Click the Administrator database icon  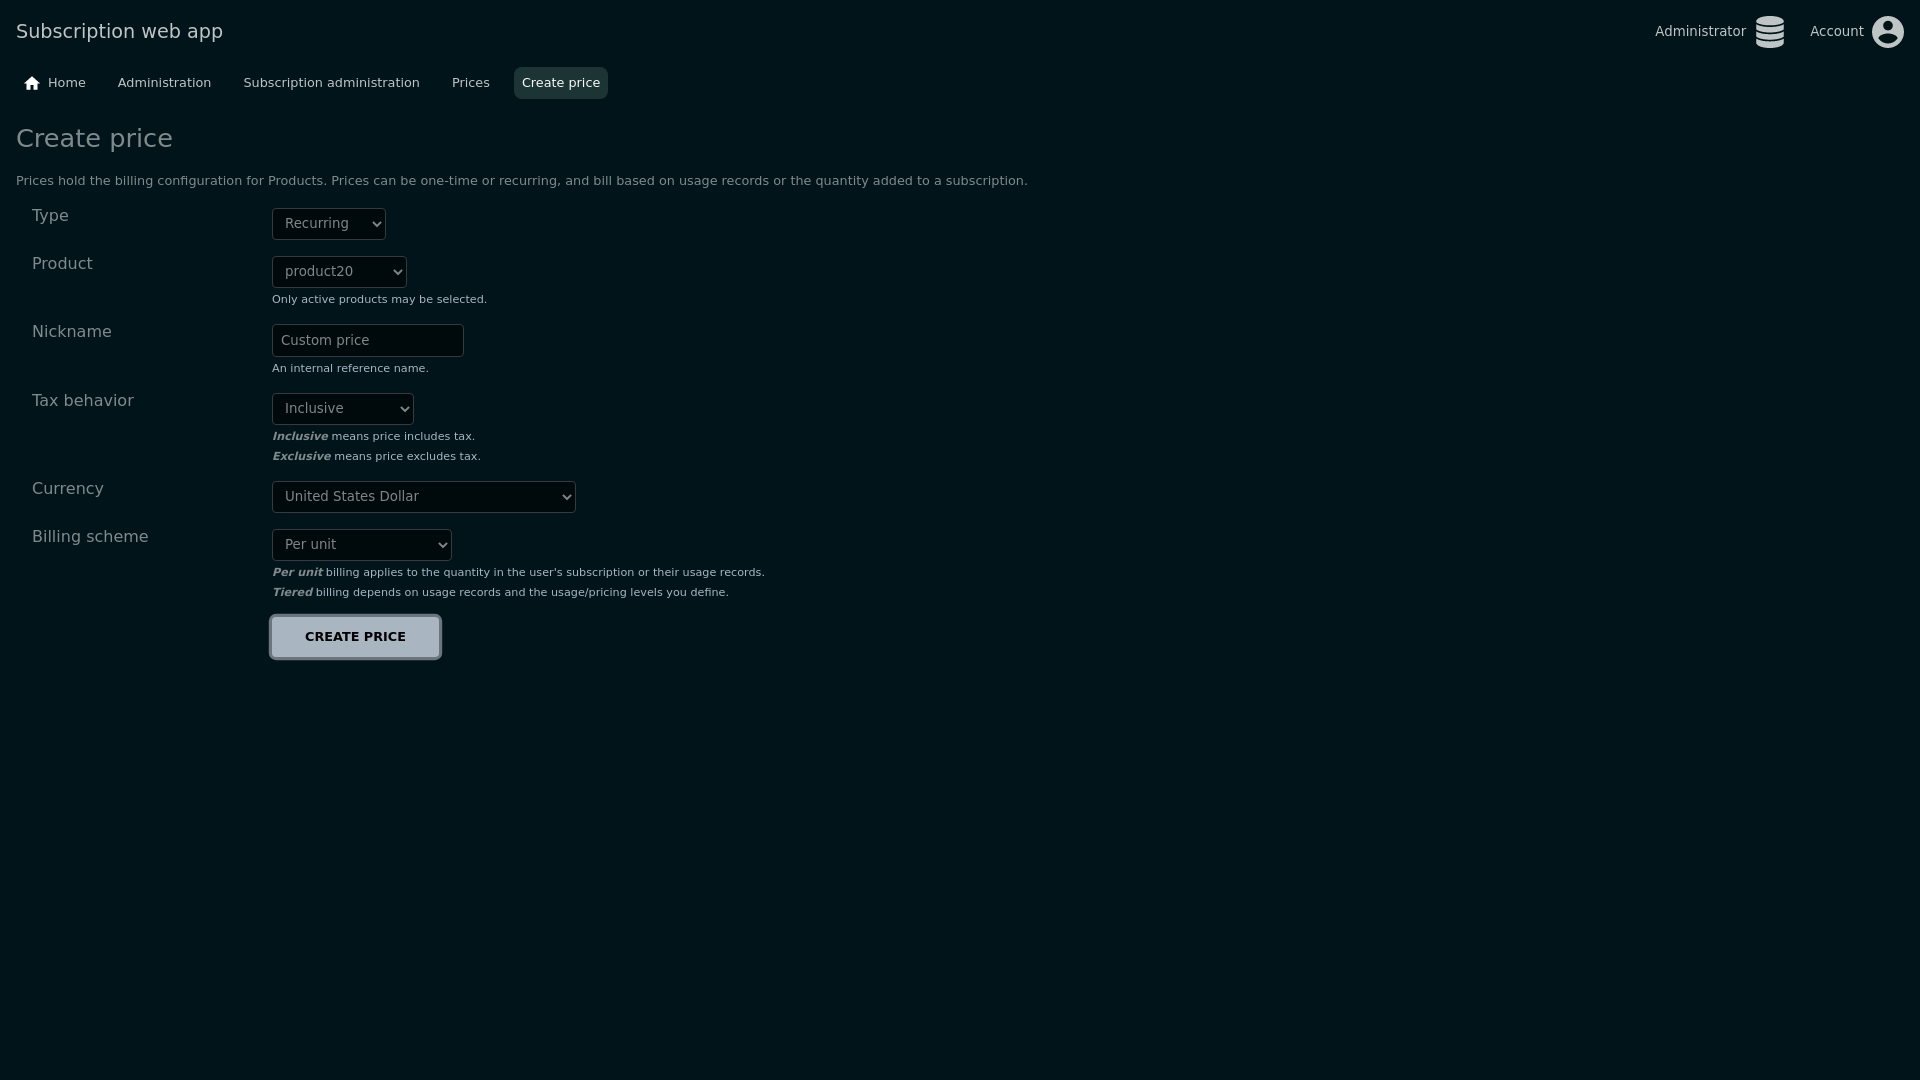(x=1769, y=32)
